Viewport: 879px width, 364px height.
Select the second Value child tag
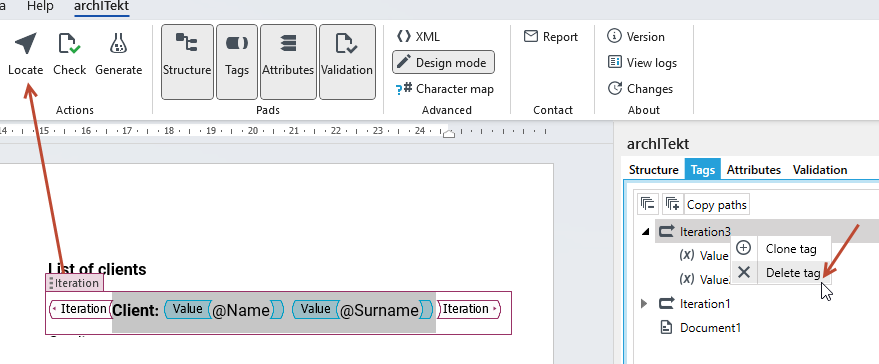[x=703, y=279]
